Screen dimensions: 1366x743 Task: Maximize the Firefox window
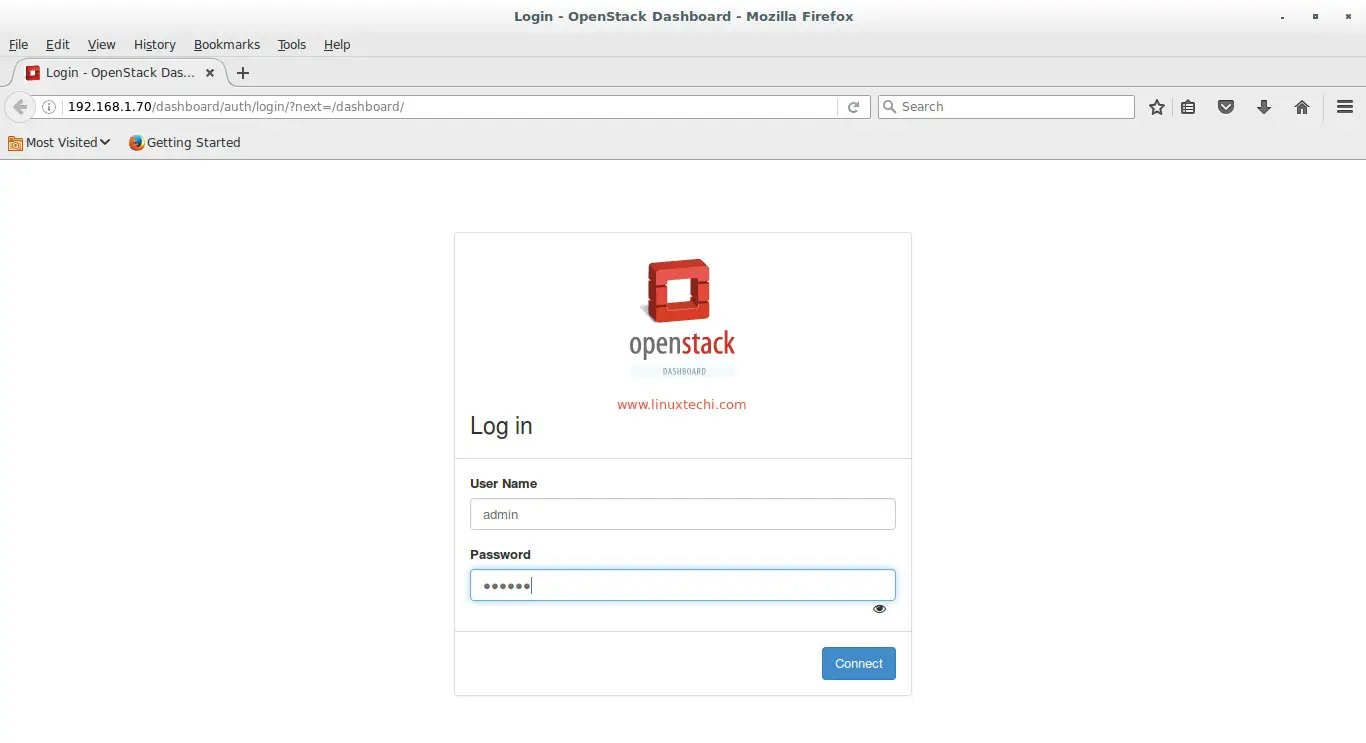(x=1315, y=17)
